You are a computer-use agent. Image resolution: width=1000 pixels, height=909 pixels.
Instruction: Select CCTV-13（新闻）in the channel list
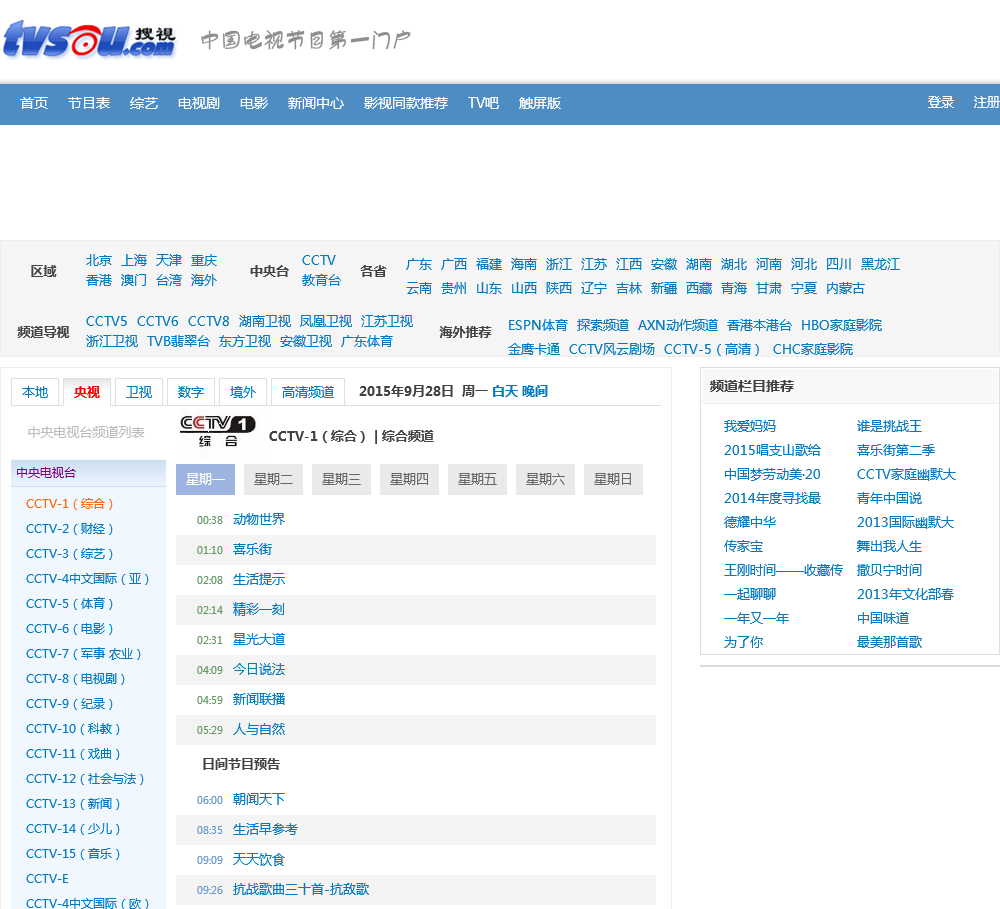click(x=73, y=804)
